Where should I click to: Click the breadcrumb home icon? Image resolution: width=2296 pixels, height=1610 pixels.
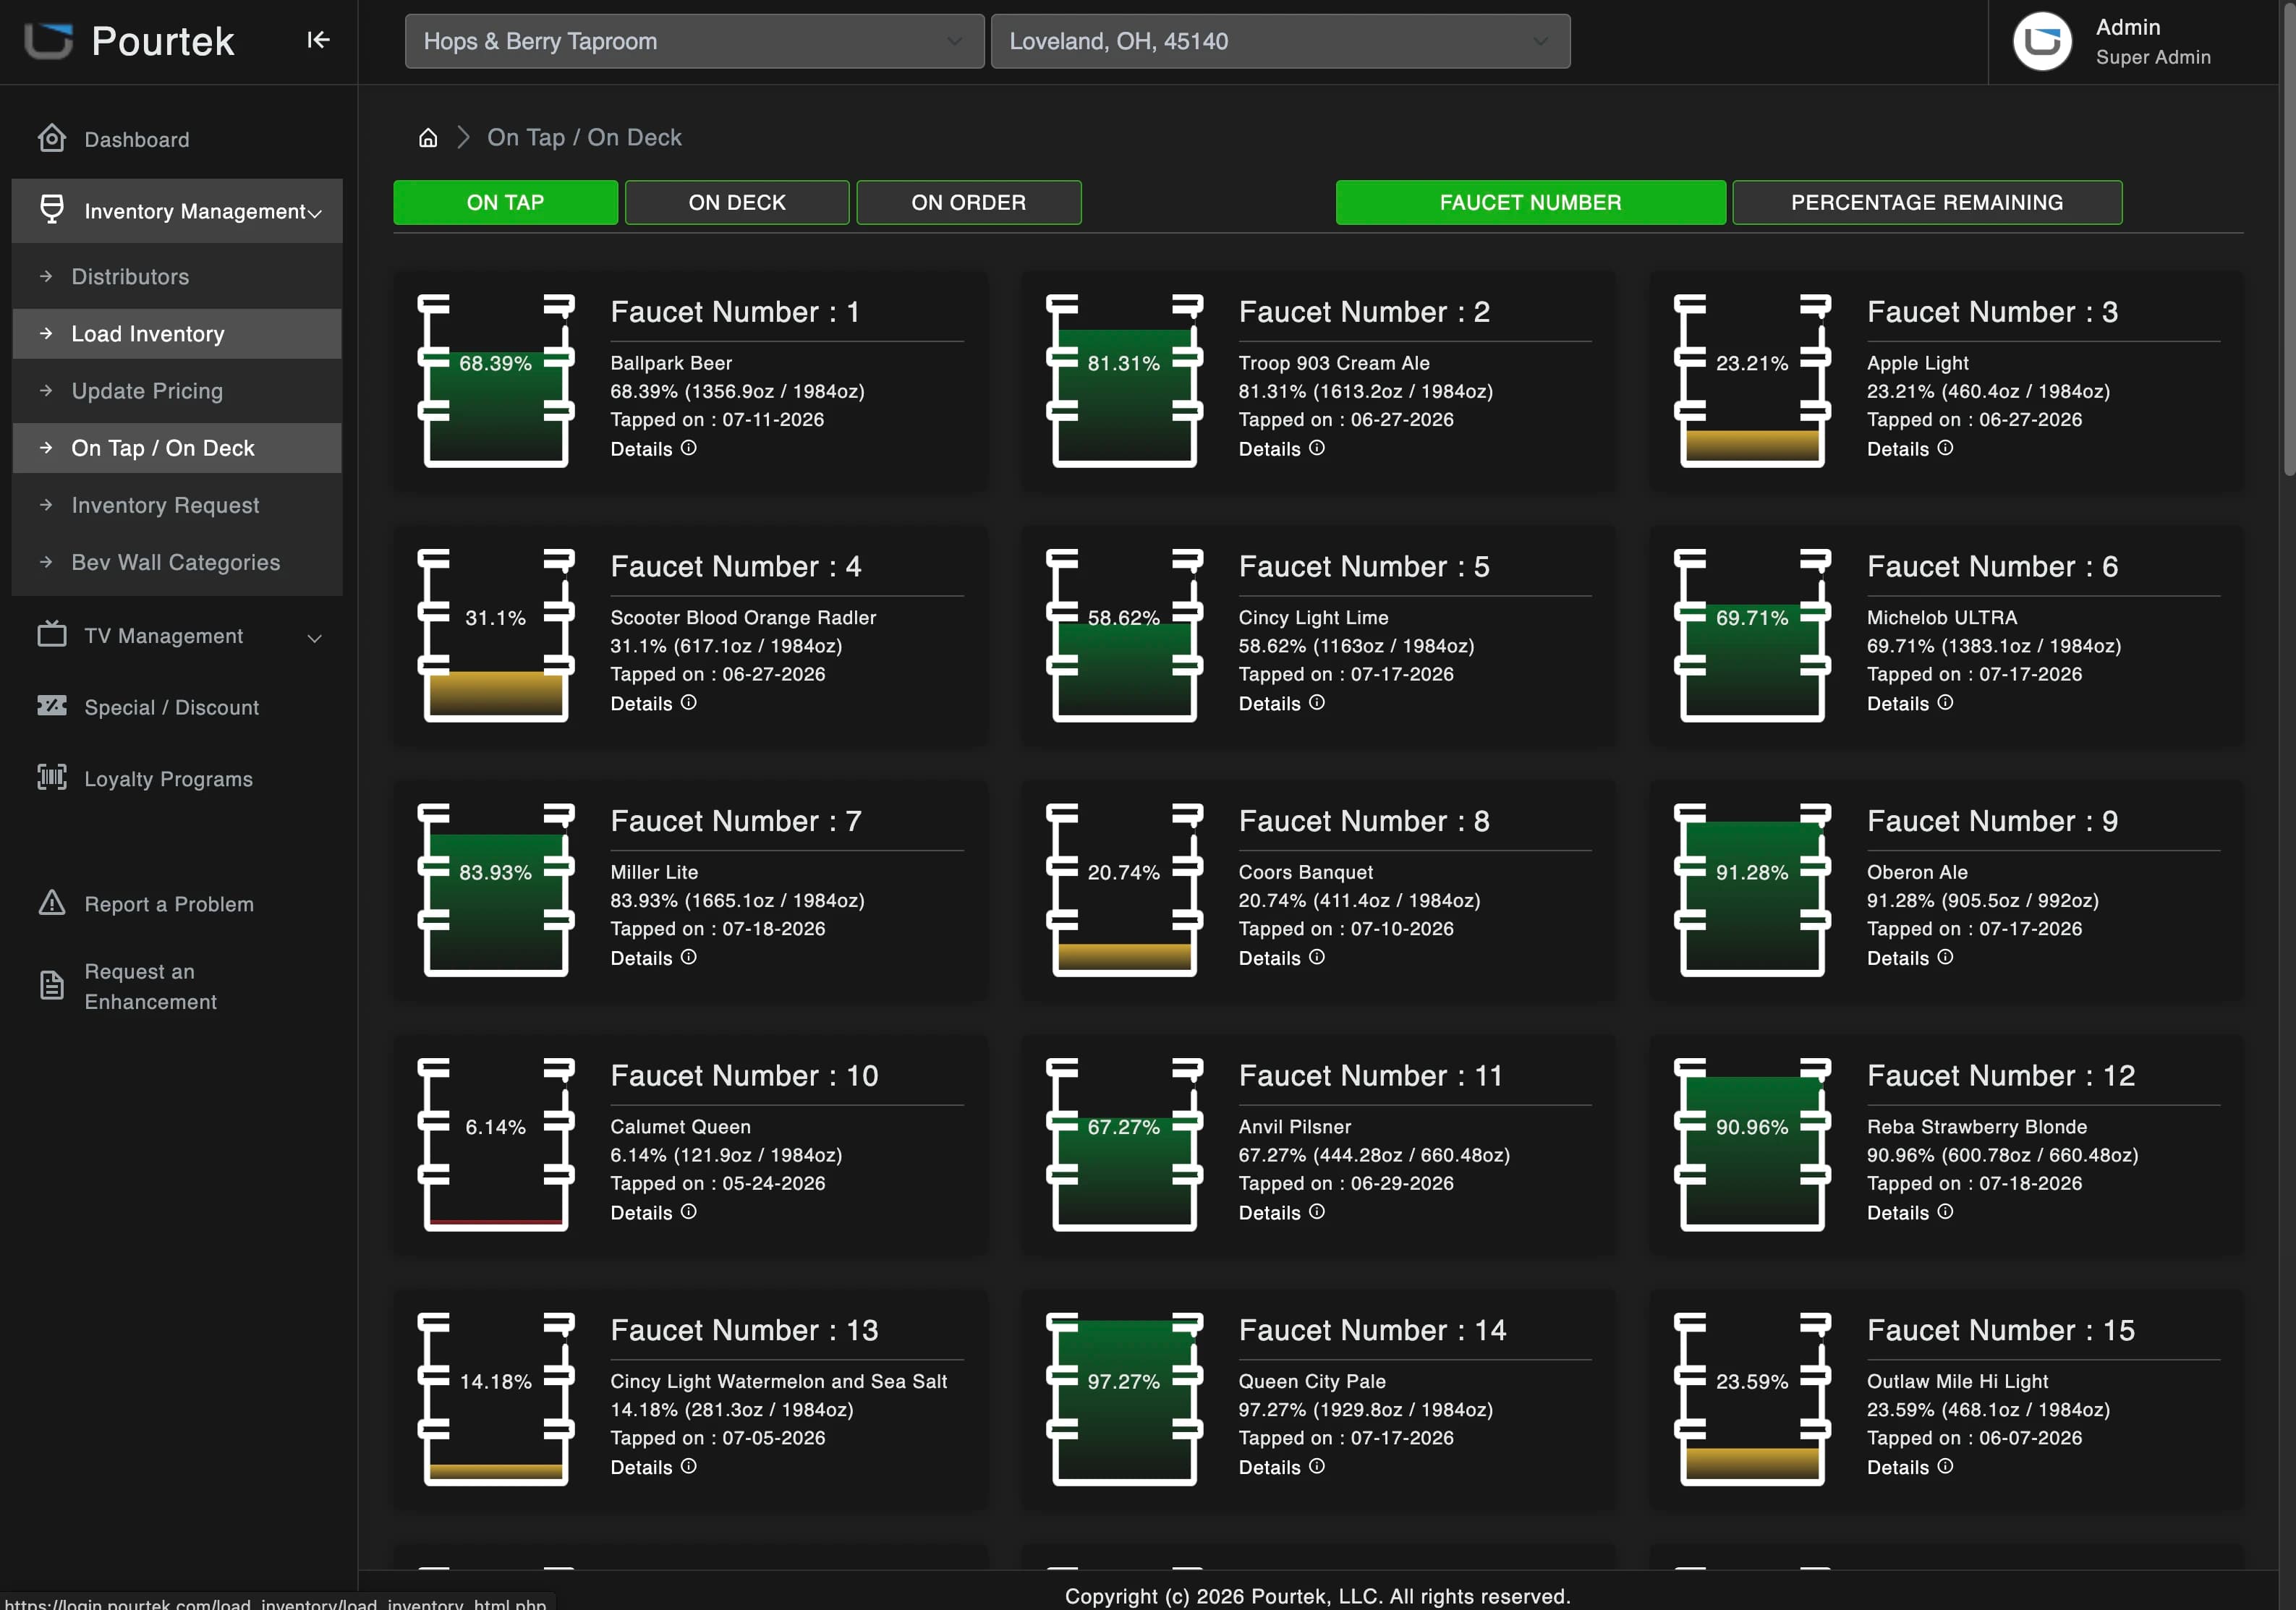[428, 138]
